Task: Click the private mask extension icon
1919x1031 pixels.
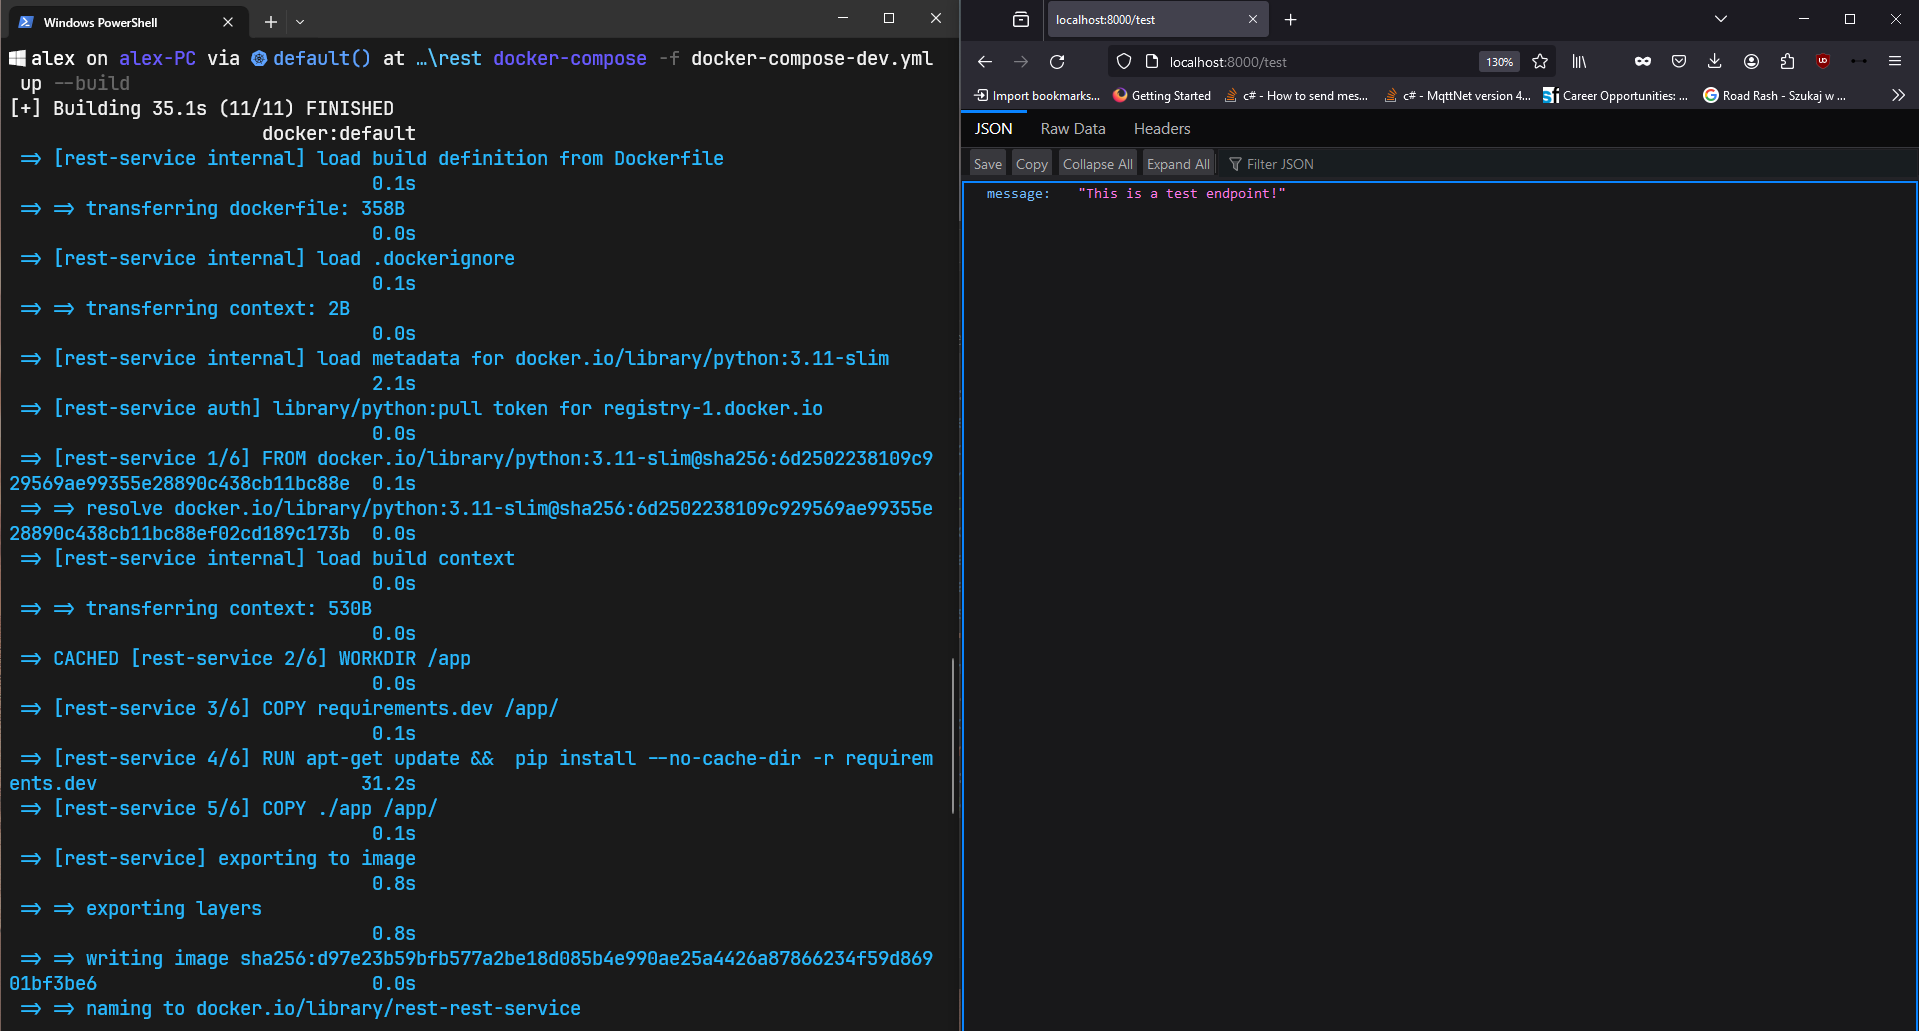Action: pyautogui.click(x=1643, y=62)
